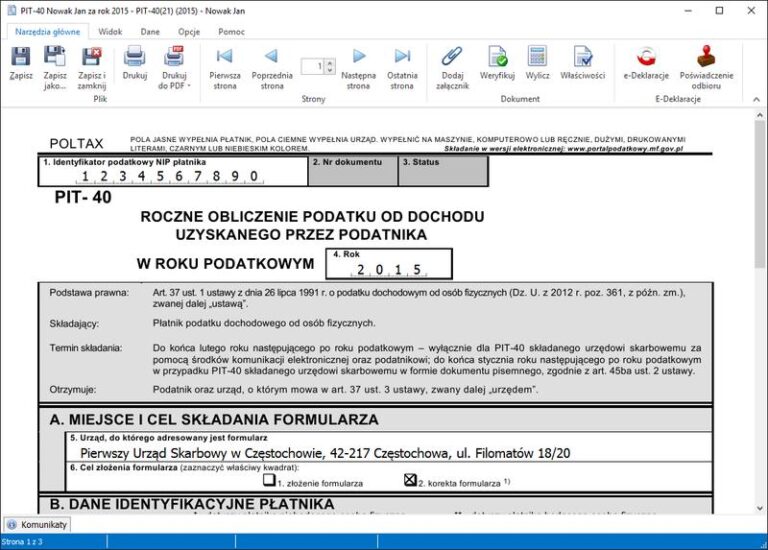Click the PIT- 40 form title
The width and height of the screenshot is (768, 550).
[x=83, y=197]
